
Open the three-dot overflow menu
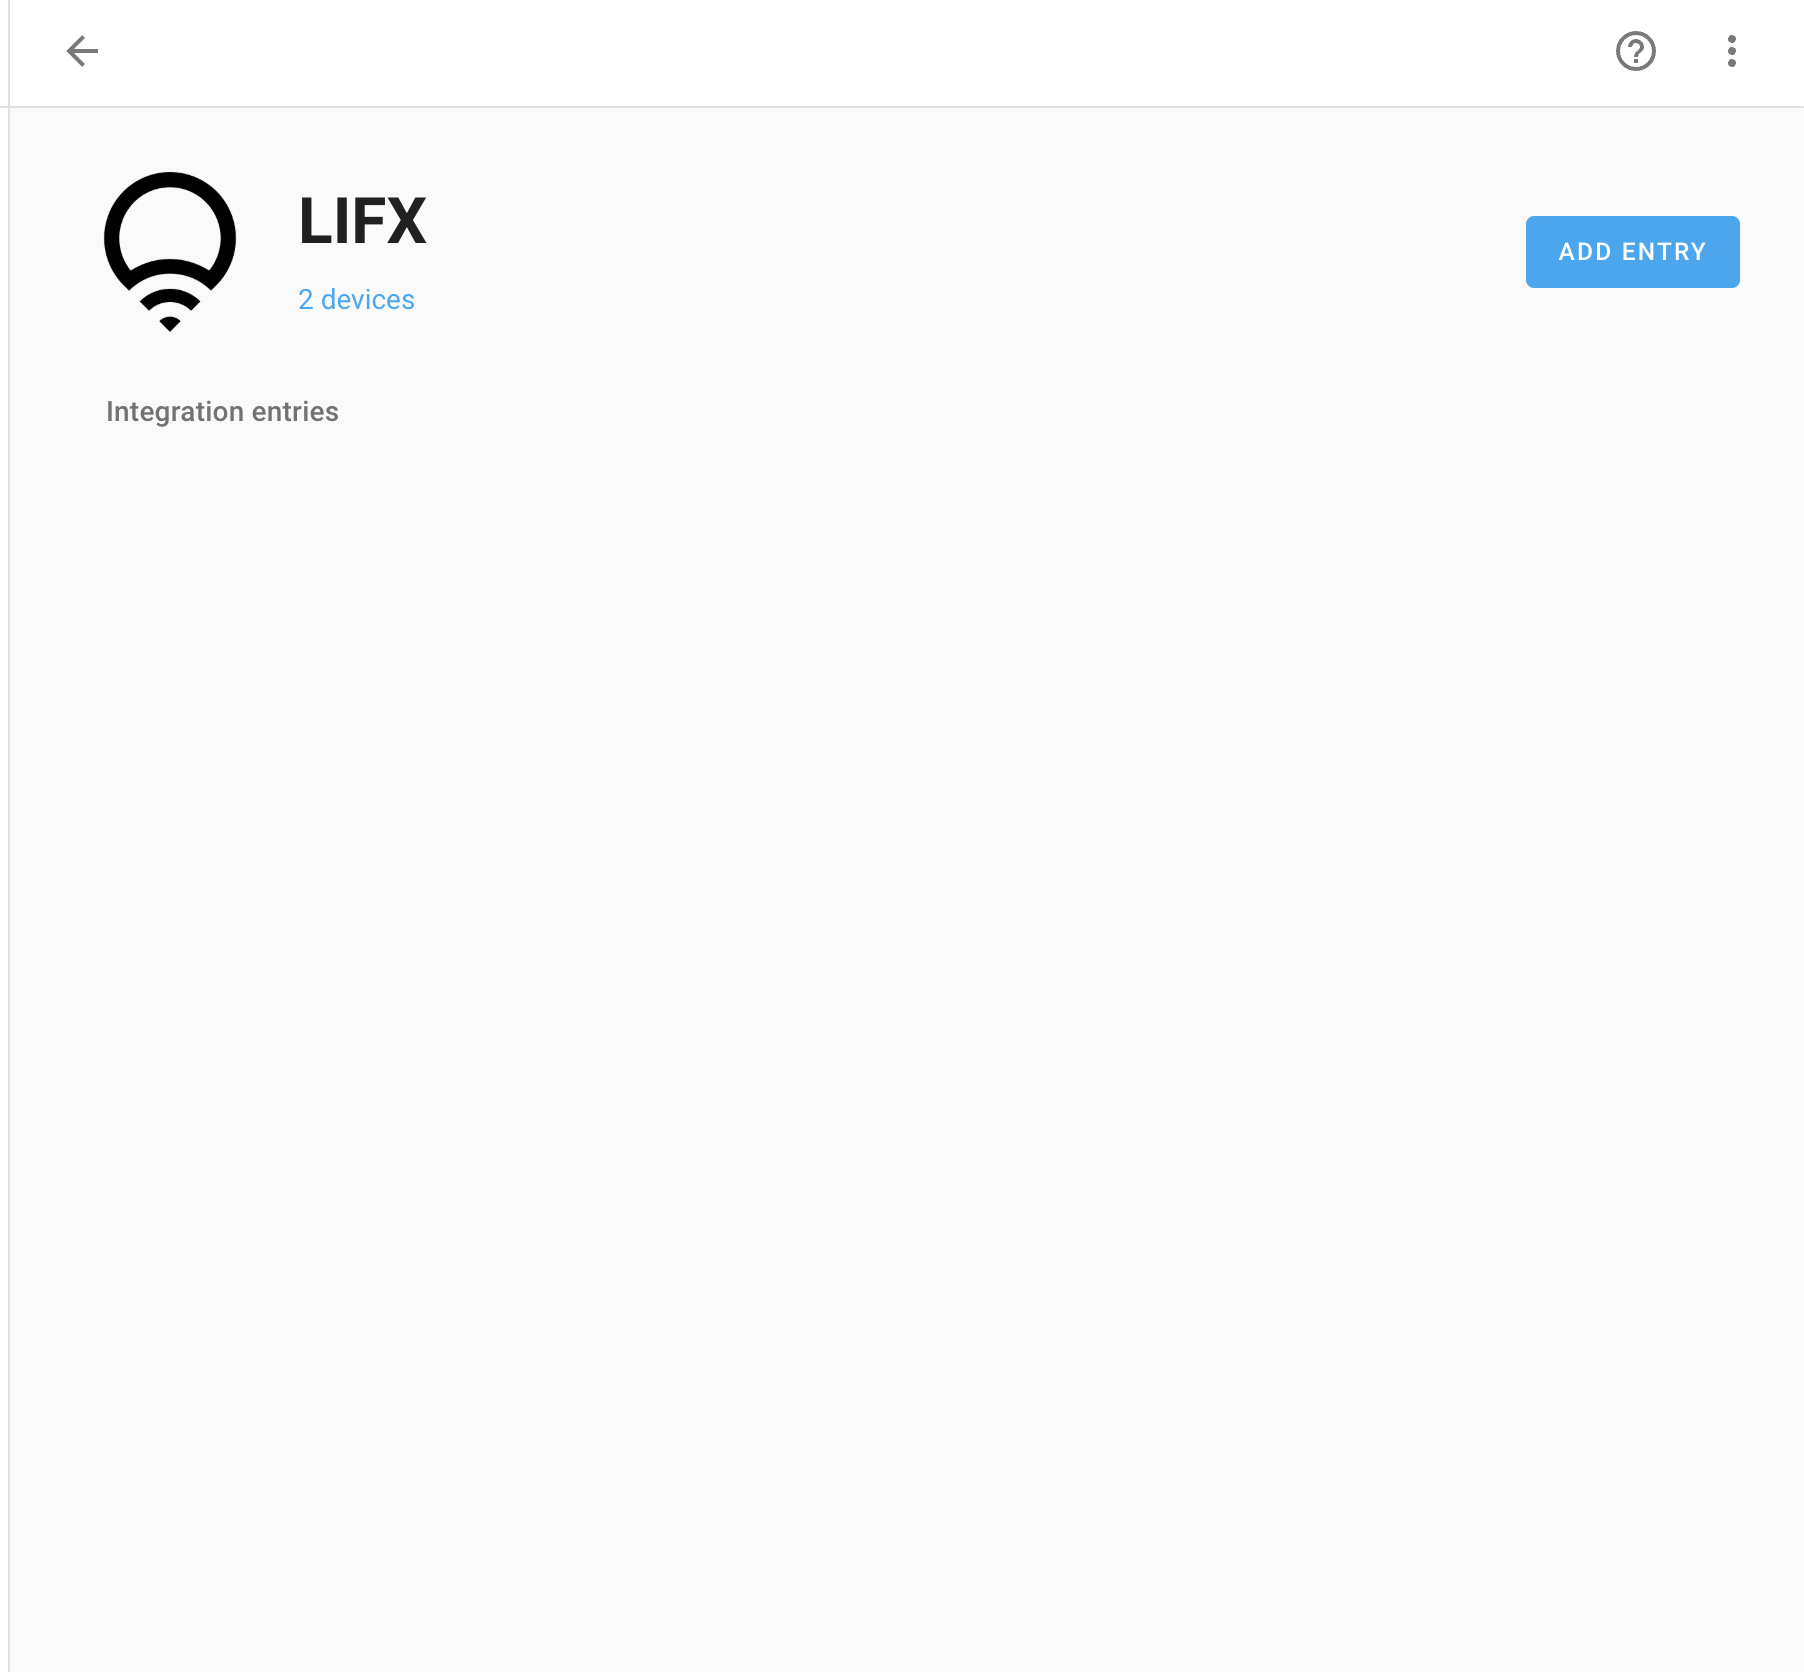click(1732, 51)
